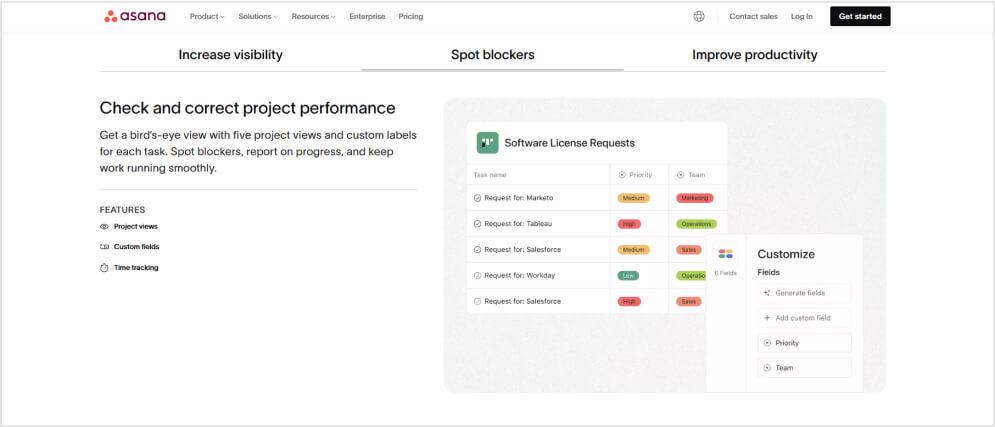Click Contact sales link

753,16
